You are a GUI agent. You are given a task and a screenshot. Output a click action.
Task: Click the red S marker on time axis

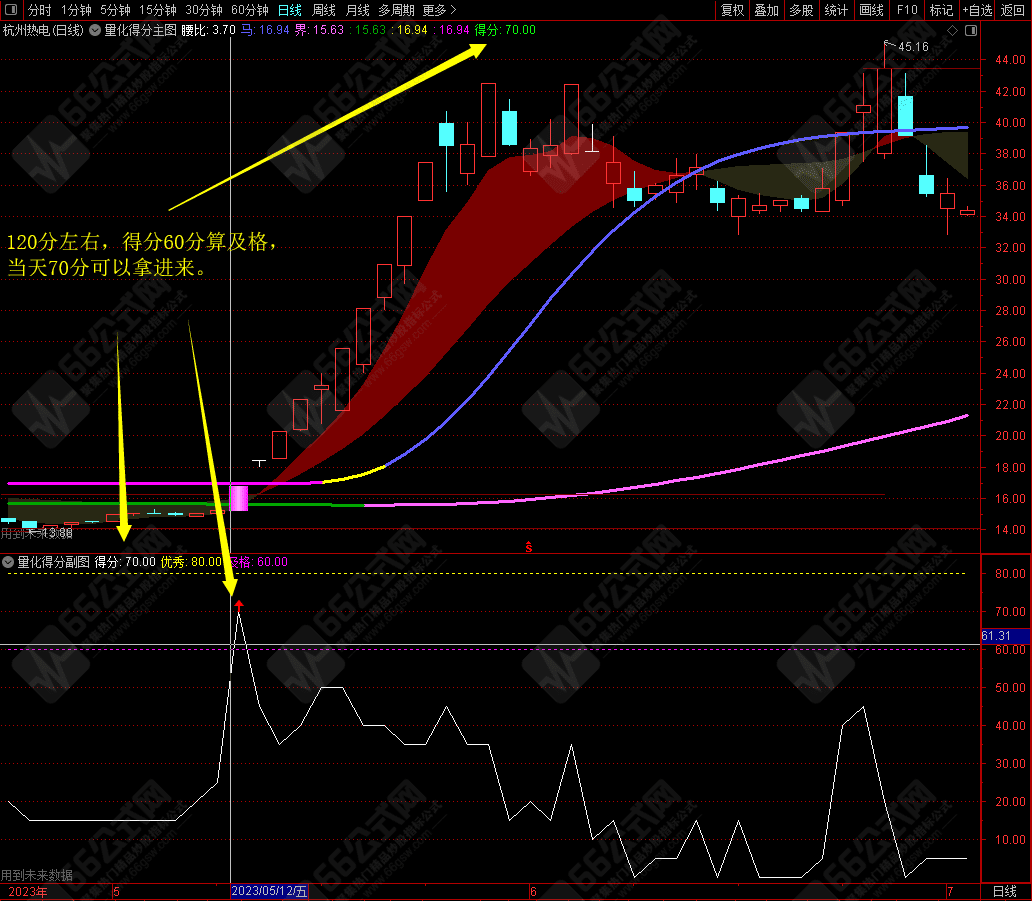click(x=529, y=547)
